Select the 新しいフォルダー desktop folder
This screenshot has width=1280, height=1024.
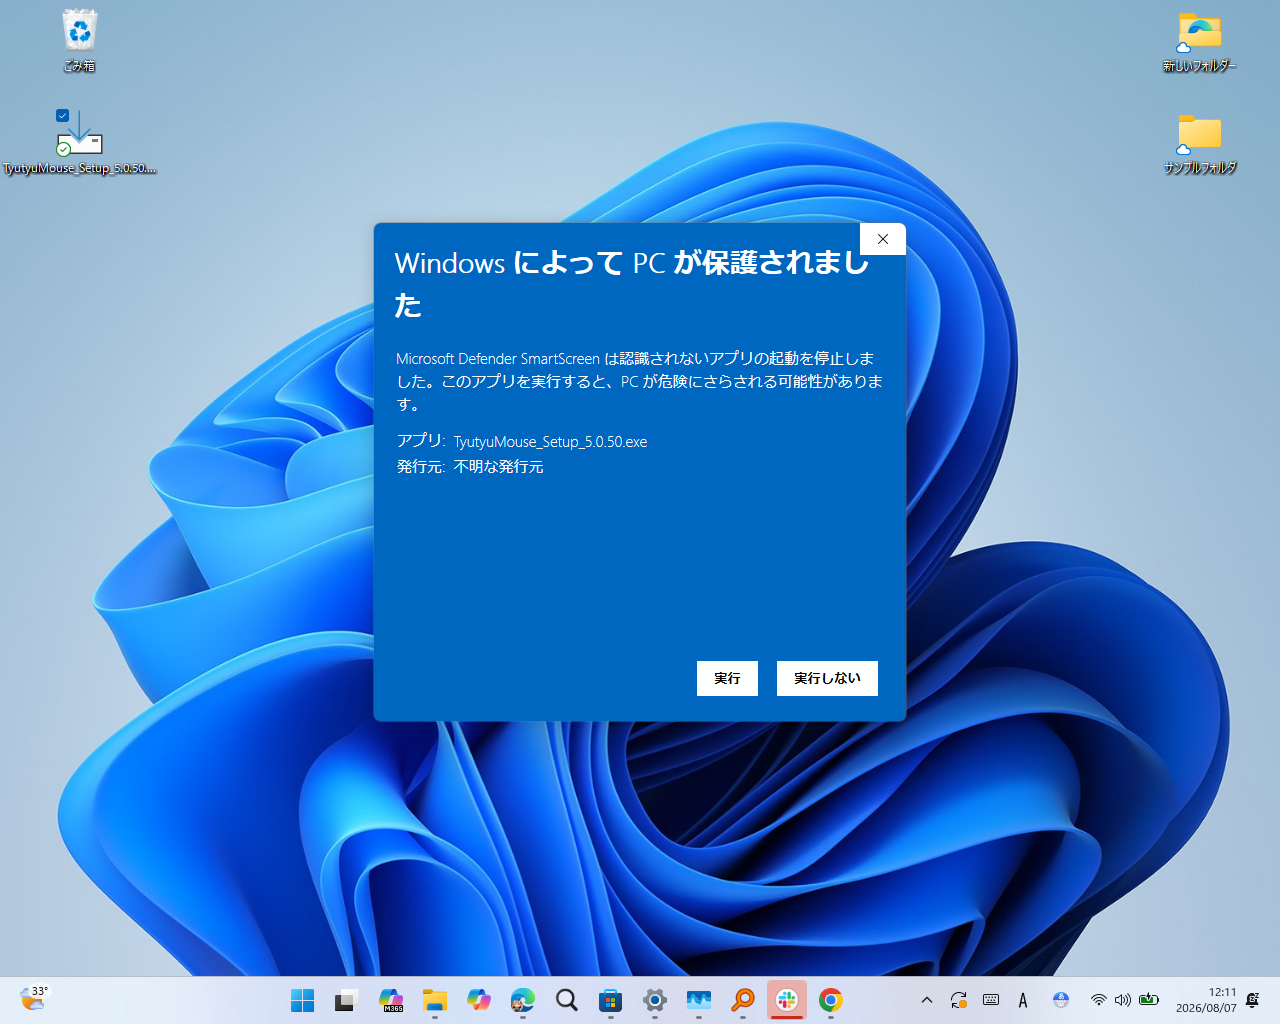tap(1199, 42)
